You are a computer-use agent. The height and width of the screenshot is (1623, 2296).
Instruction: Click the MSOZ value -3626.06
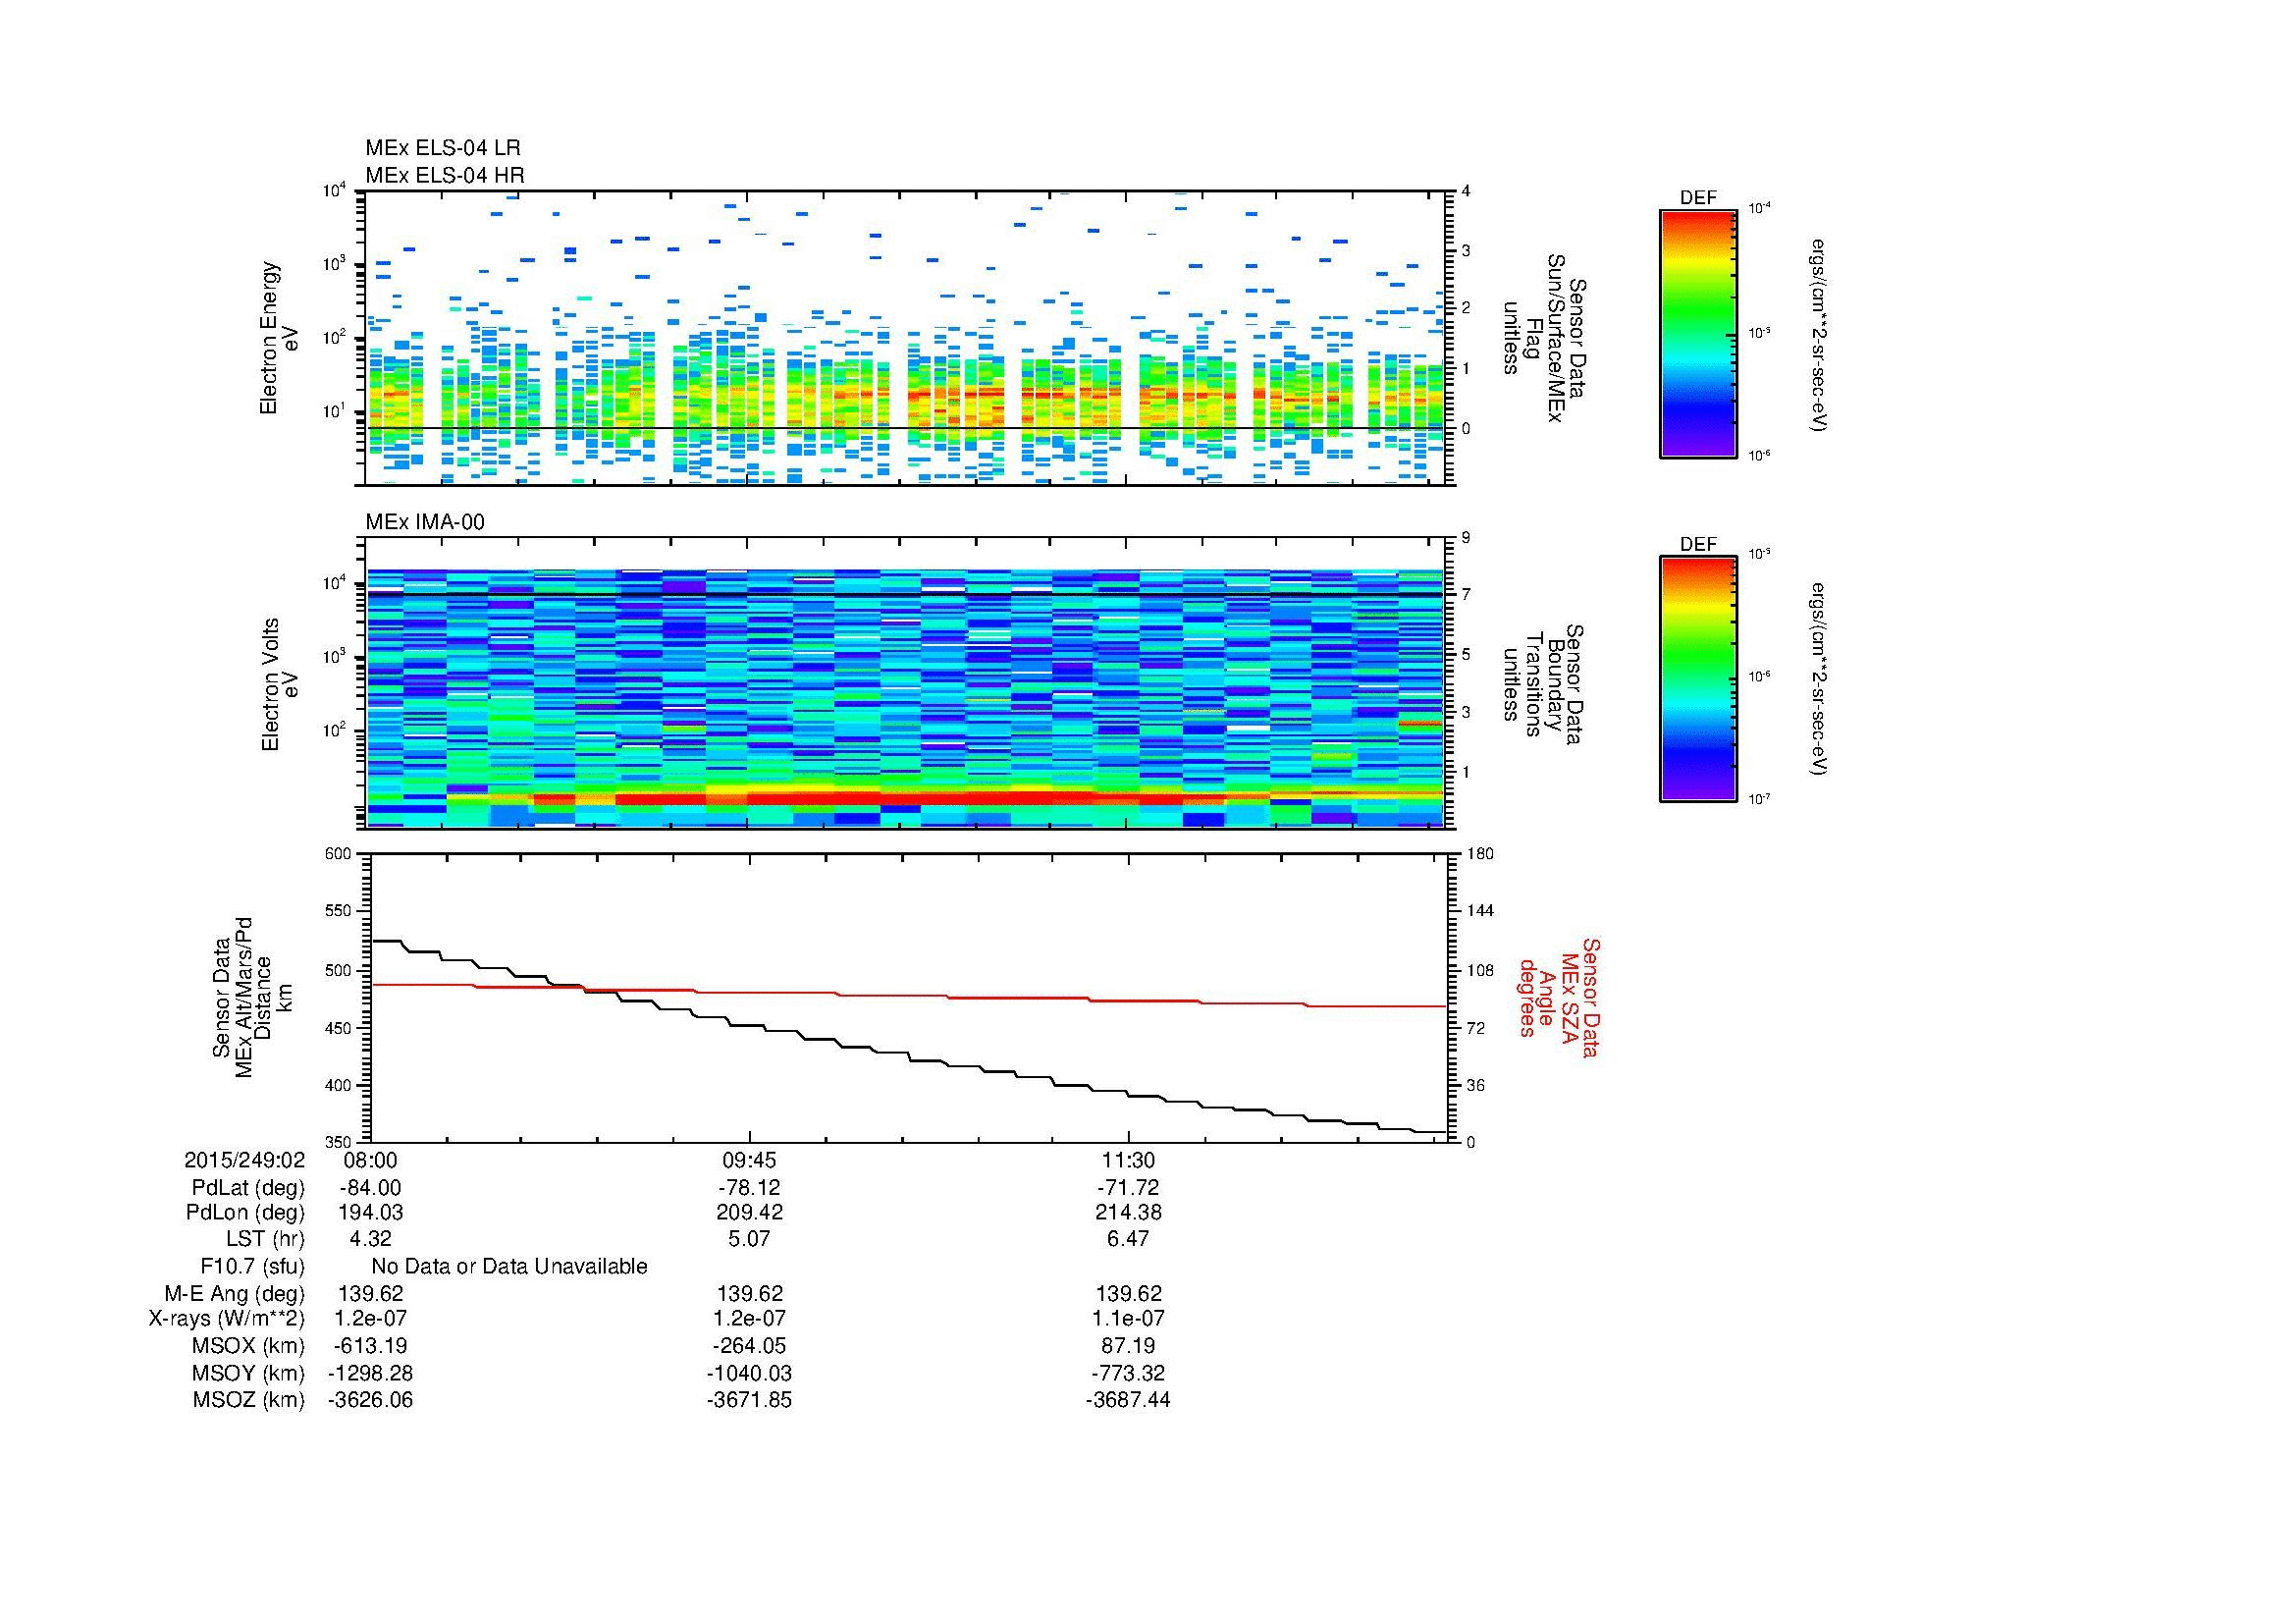[370, 1400]
